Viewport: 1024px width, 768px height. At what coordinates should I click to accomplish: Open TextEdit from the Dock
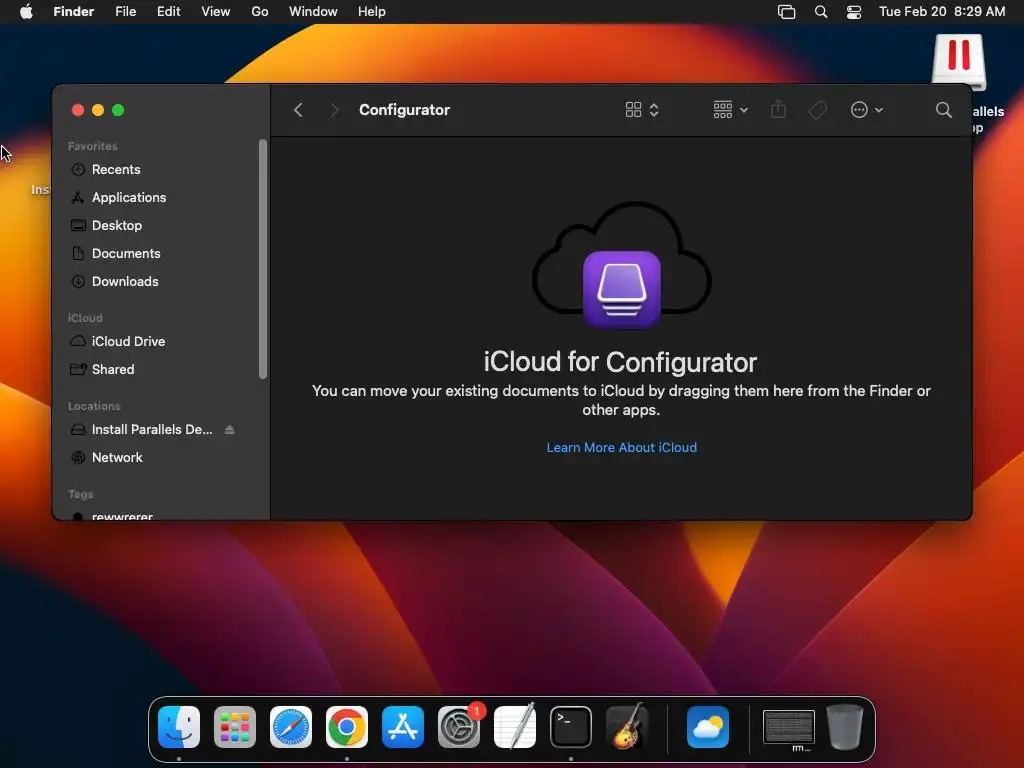tap(515, 726)
